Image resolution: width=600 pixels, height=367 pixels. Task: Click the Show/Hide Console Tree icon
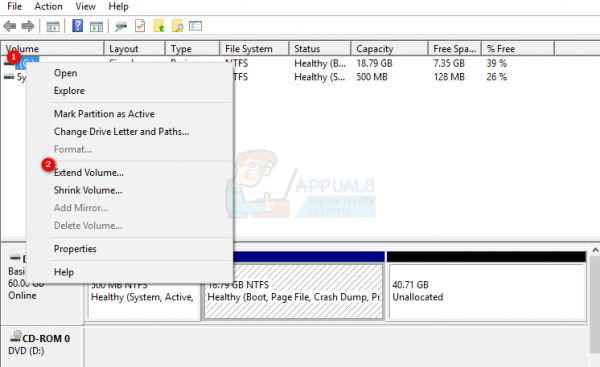pos(53,26)
